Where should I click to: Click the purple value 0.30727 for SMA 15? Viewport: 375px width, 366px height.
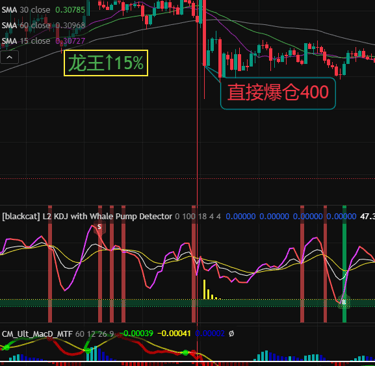coord(70,41)
